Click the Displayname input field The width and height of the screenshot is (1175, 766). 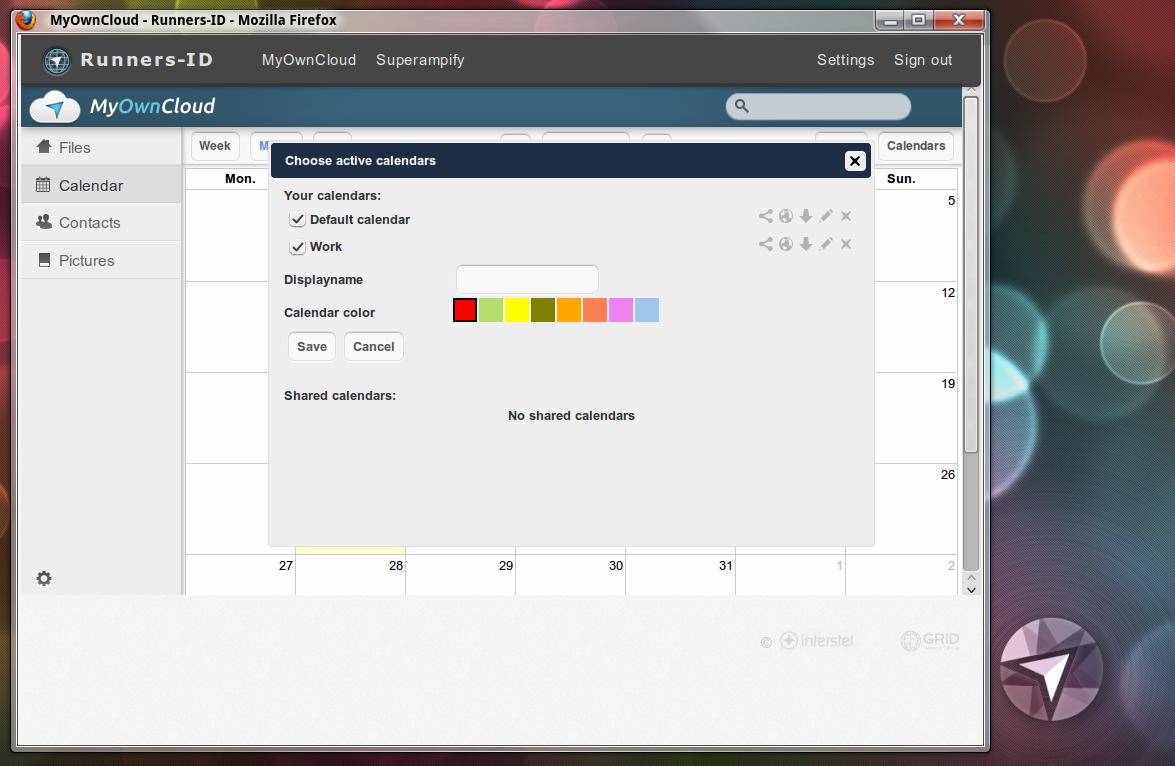527,280
